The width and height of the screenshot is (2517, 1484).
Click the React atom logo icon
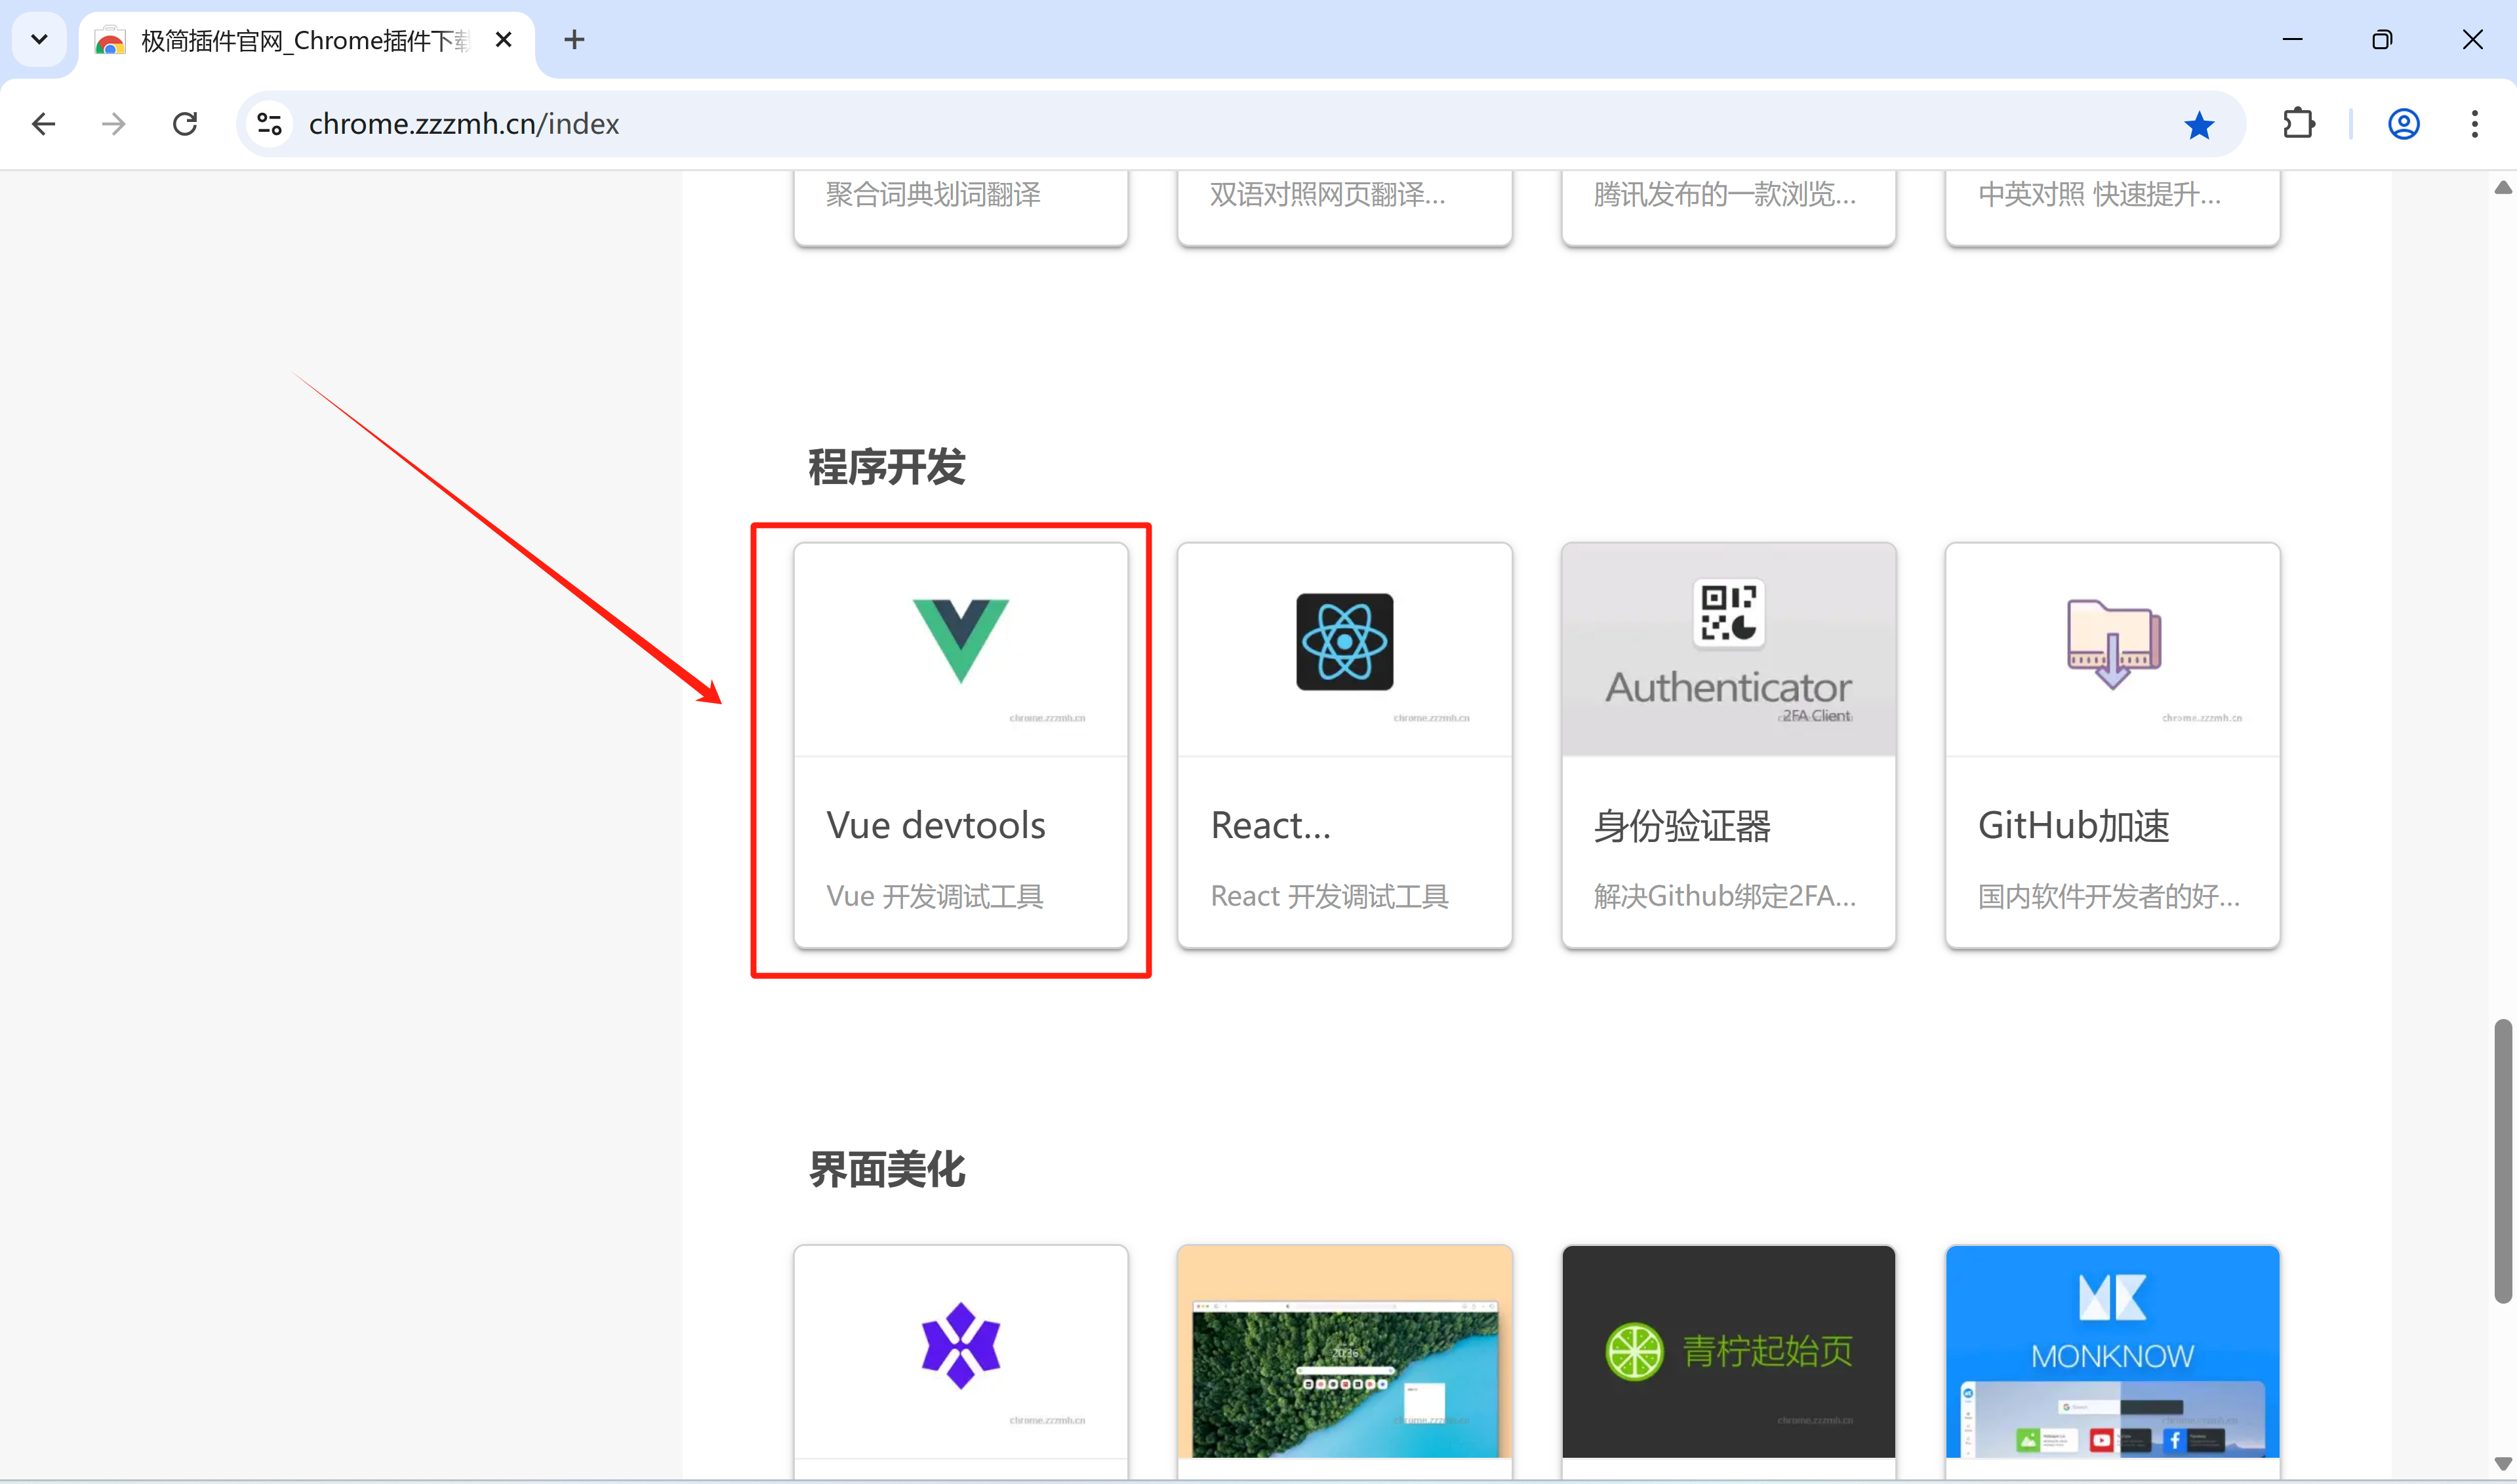(x=1344, y=642)
